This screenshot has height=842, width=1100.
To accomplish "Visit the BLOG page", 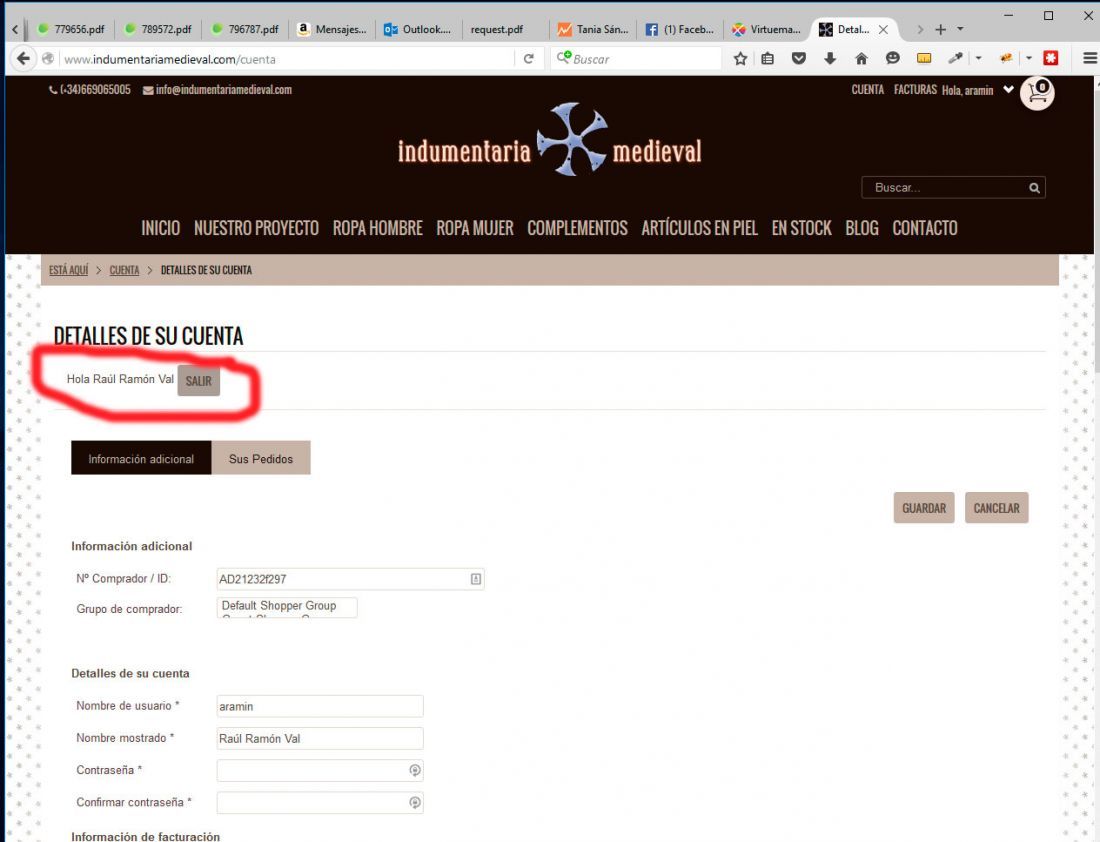I will (861, 228).
